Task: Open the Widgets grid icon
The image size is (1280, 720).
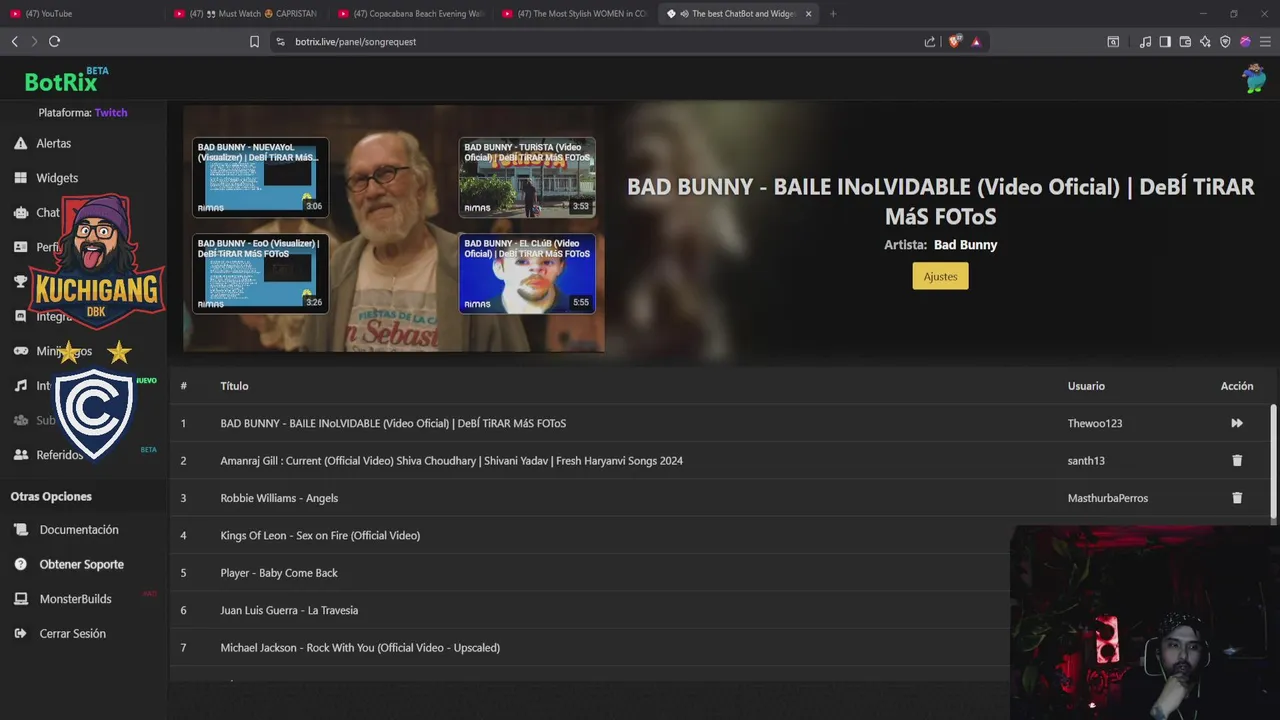Action: point(20,178)
